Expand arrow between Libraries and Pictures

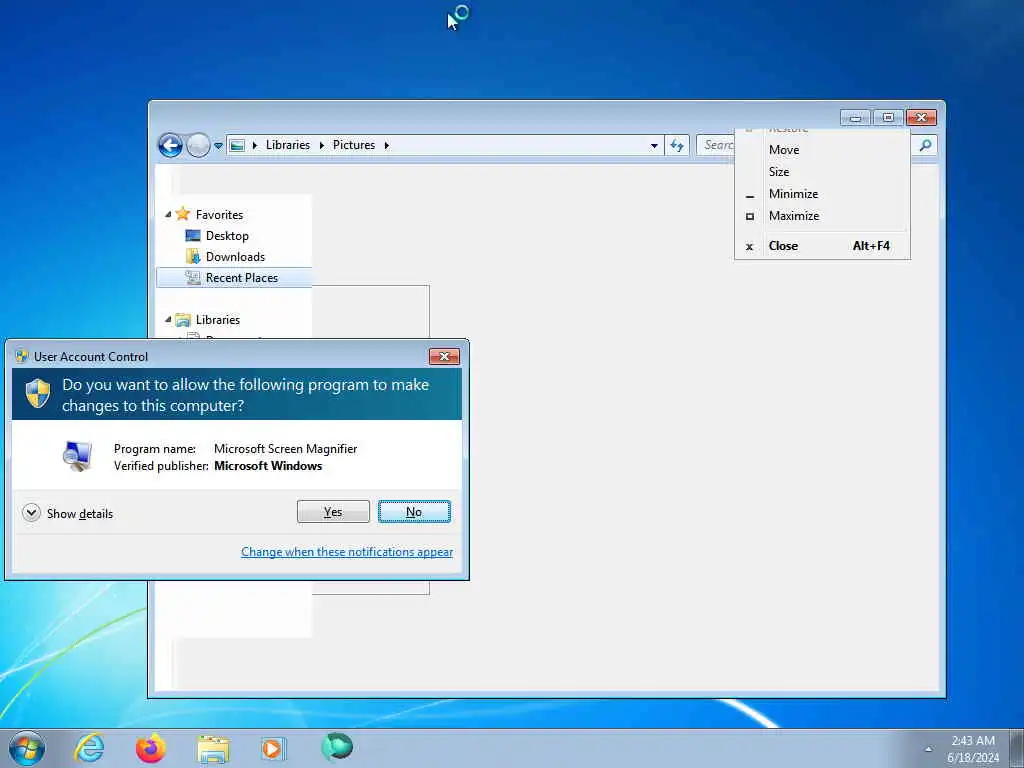coord(321,145)
